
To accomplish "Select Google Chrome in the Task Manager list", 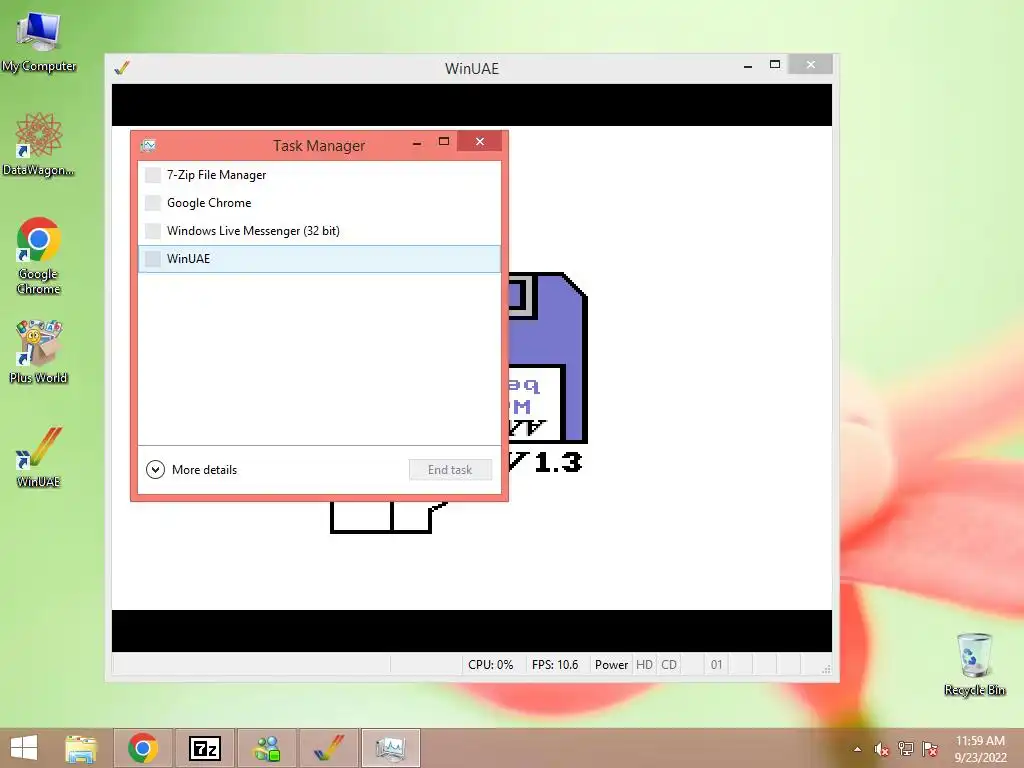I will (x=319, y=203).
